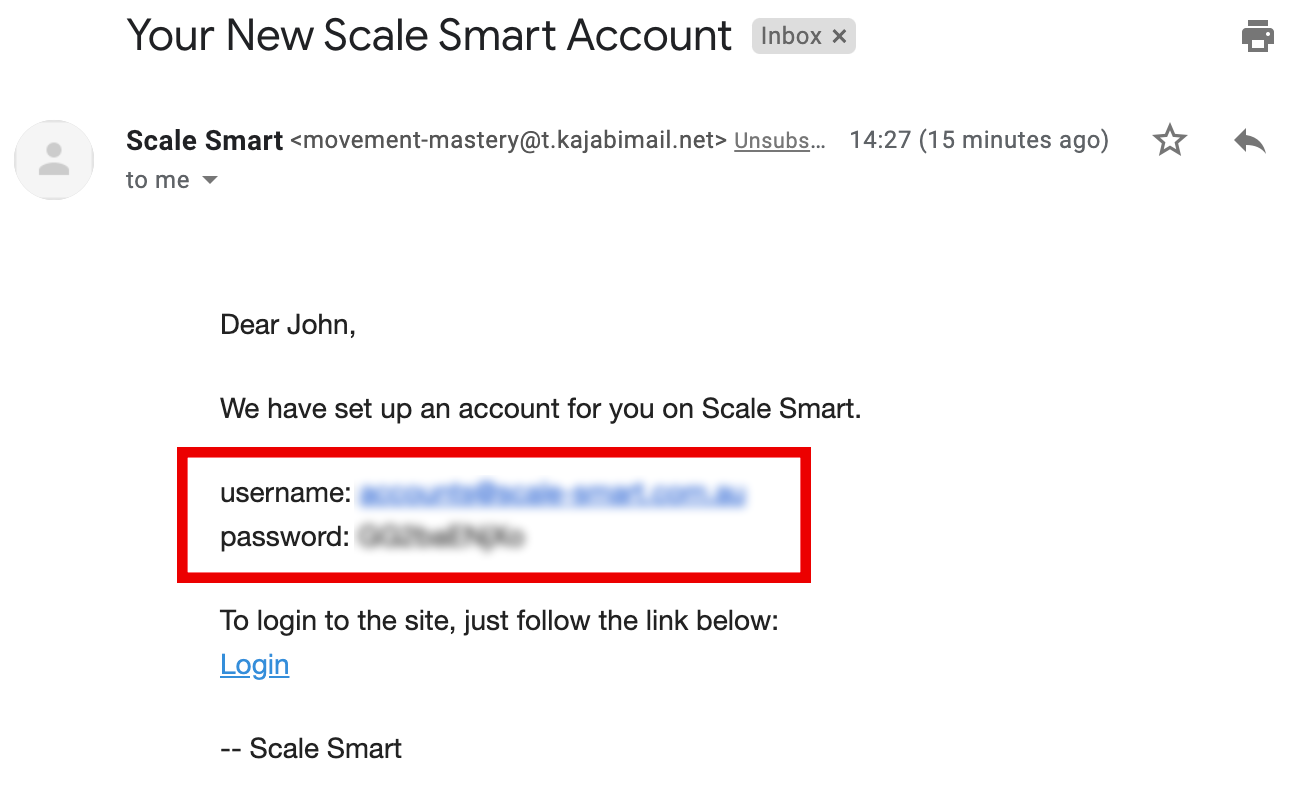Open the Login link
The width and height of the screenshot is (1298, 794).
click(254, 665)
